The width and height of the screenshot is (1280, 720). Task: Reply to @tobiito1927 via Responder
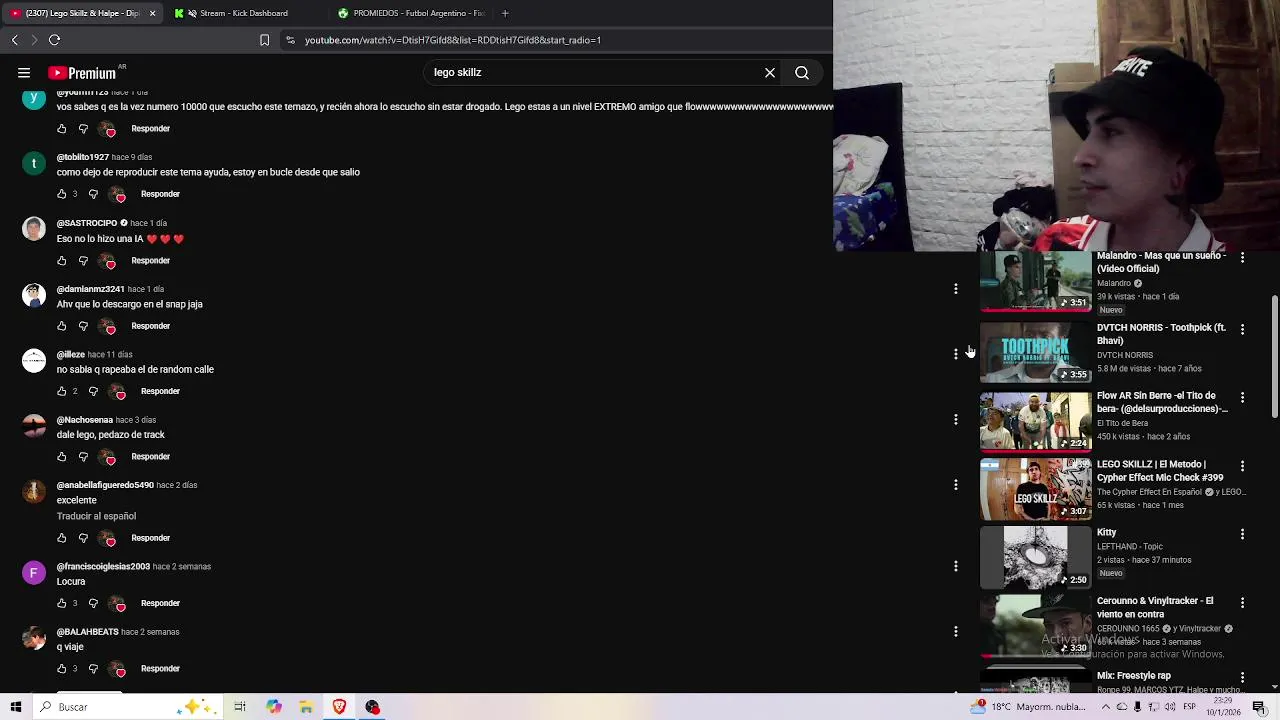(160, 194)
